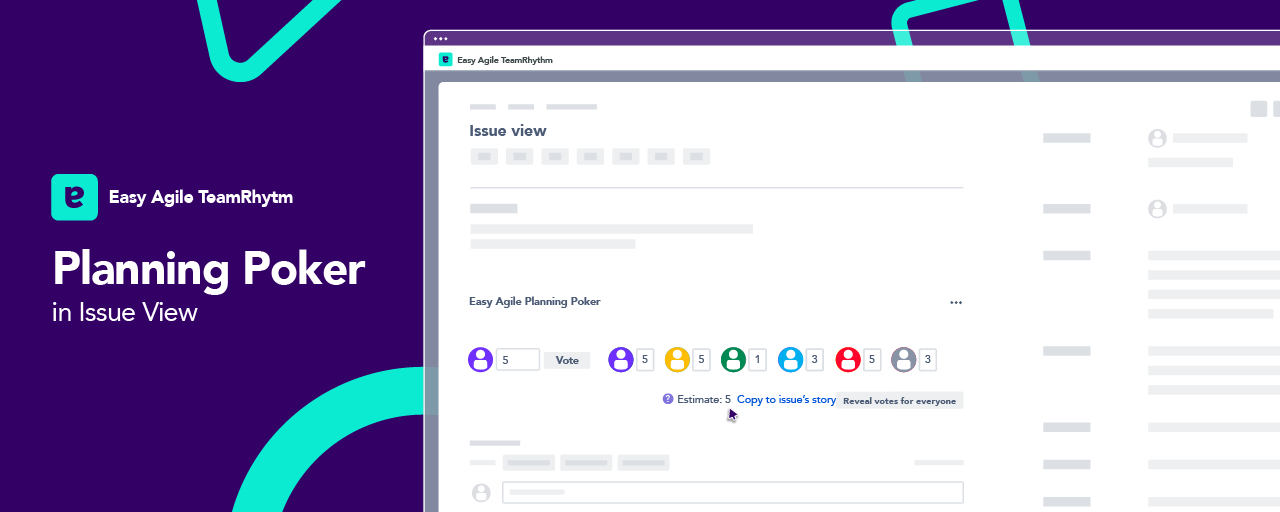Click the green voter's vote card showing 1

tap(759, 360)
